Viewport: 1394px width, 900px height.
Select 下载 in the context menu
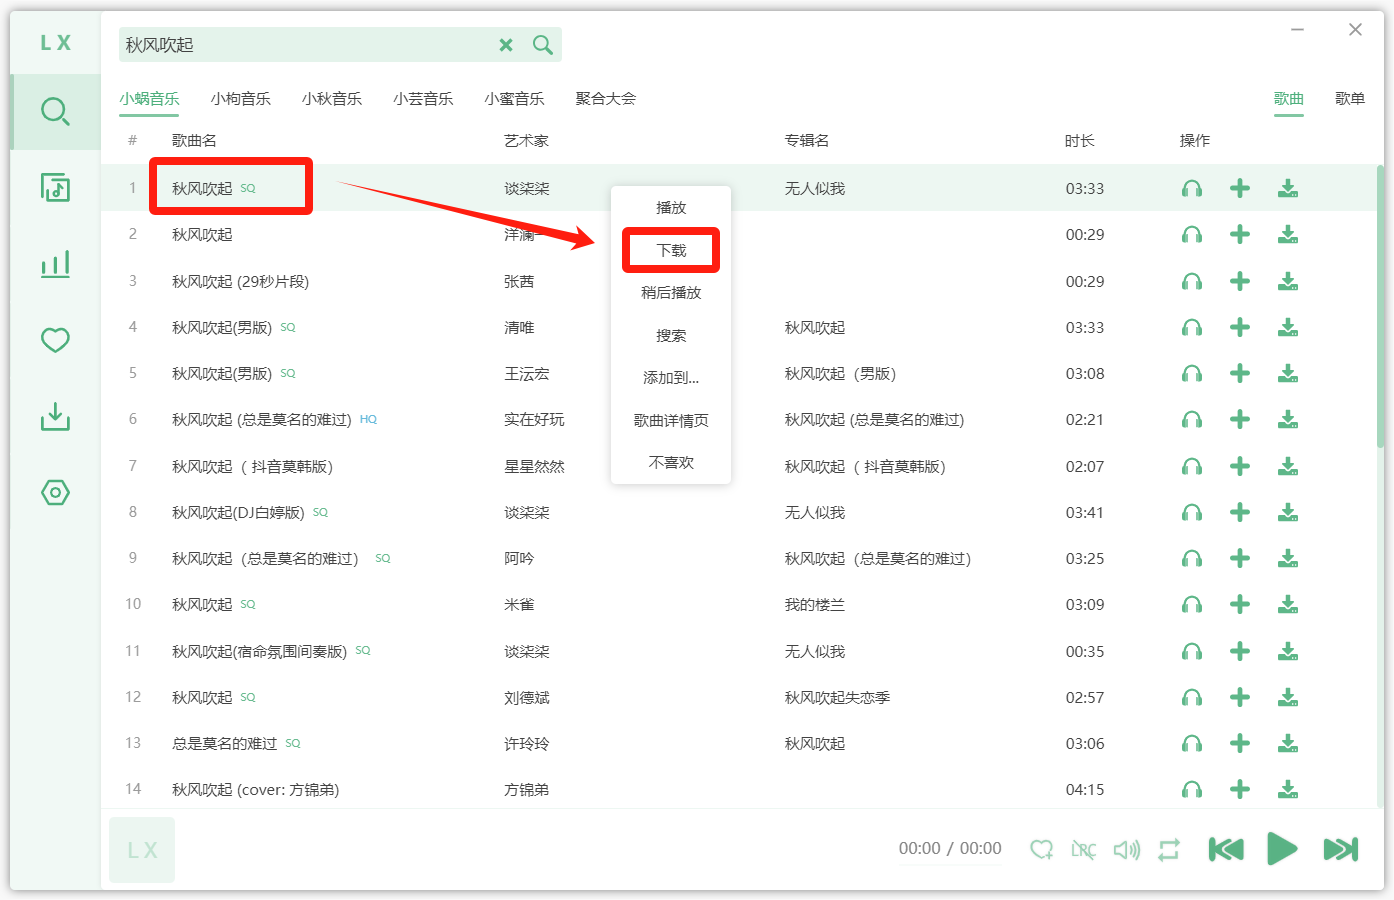pos(670,250)
